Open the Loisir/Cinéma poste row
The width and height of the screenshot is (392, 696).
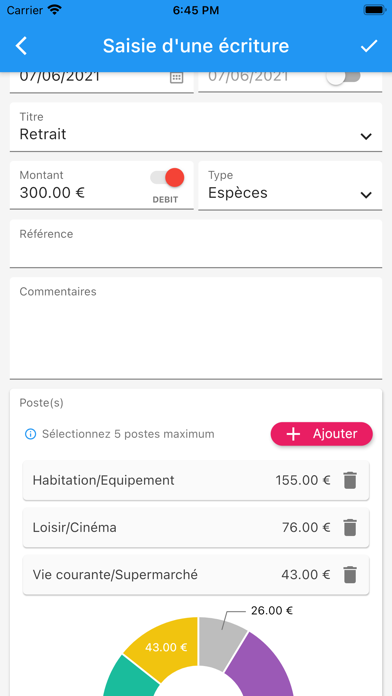coord(196,527)
